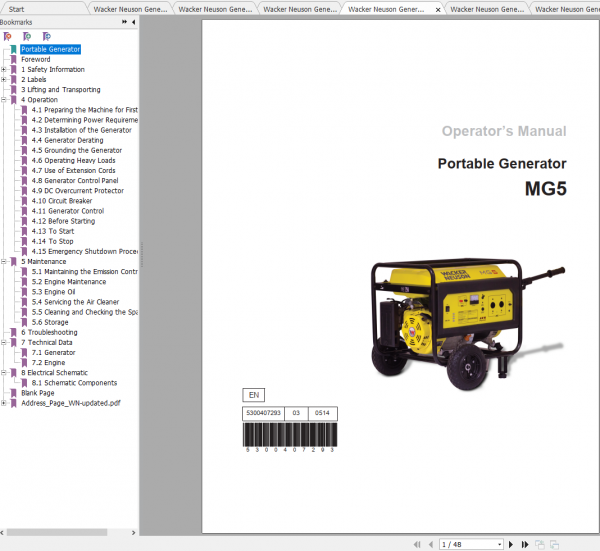Open the Foreword bookmark
The height and width of the screenshot is (551, 600).
point(36,59)
